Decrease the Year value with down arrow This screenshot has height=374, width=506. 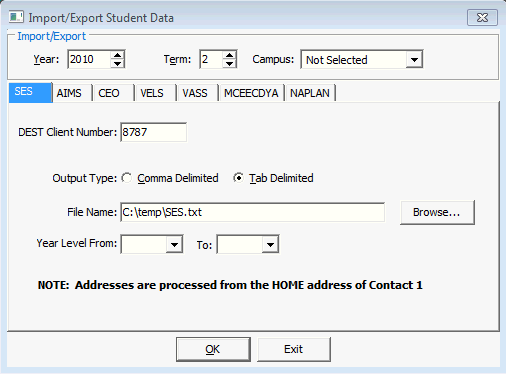tap(117, 64)
